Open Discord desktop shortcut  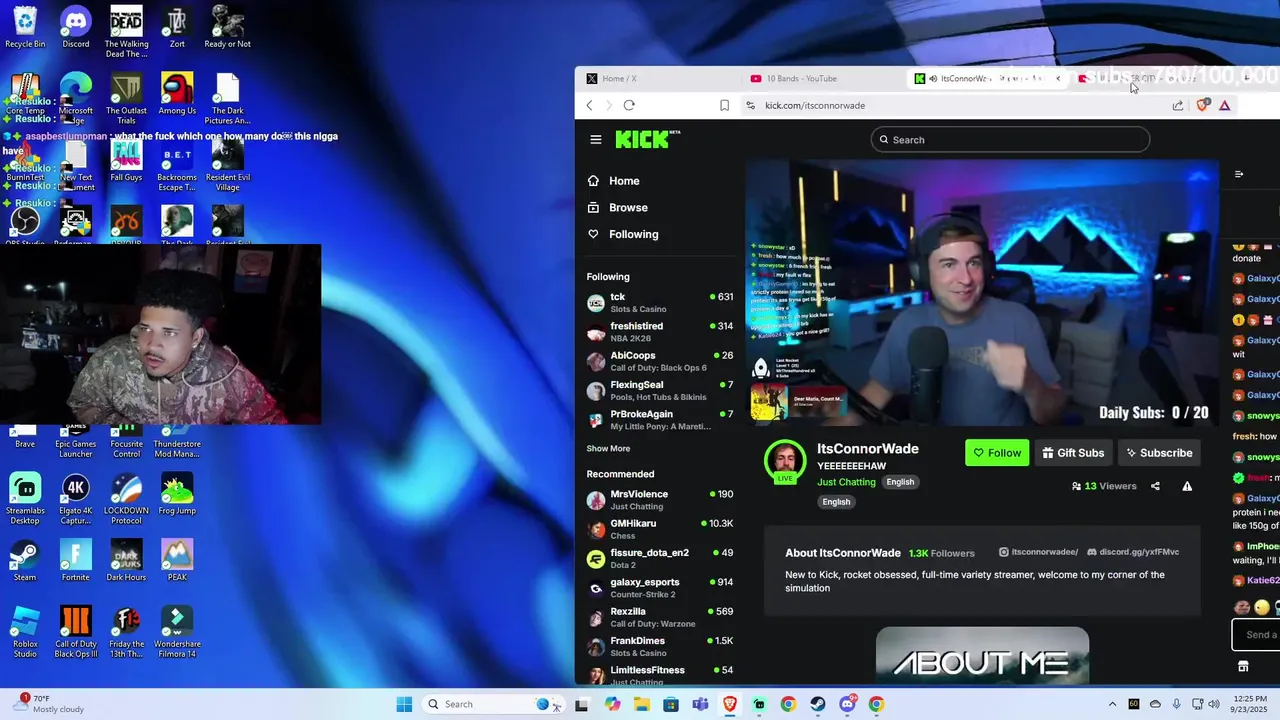76,27
